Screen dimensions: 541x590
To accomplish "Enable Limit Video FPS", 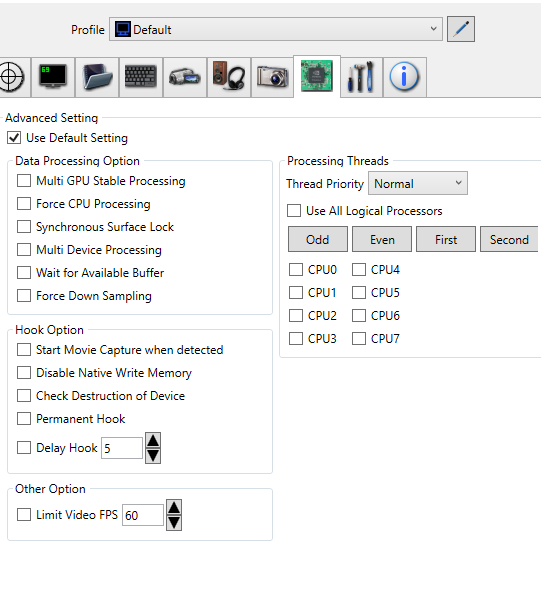I will (24, 514).
